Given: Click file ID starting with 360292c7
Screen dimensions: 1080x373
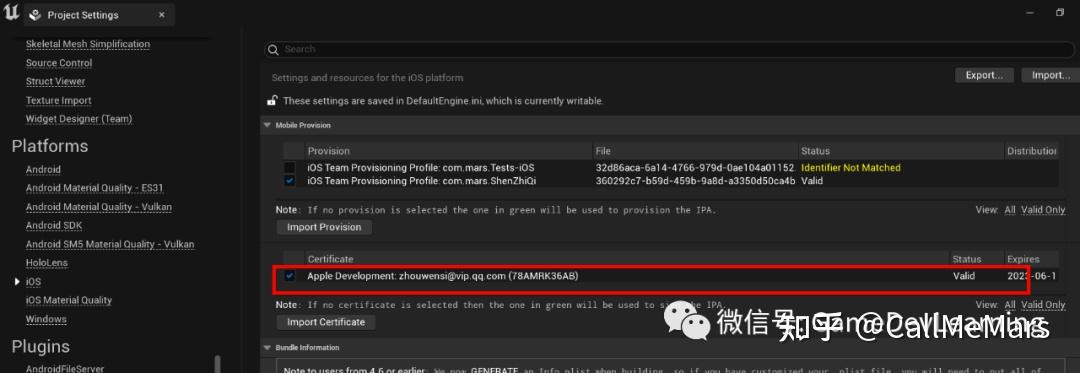Looking at the screenshot, I should tap(695, 181).
